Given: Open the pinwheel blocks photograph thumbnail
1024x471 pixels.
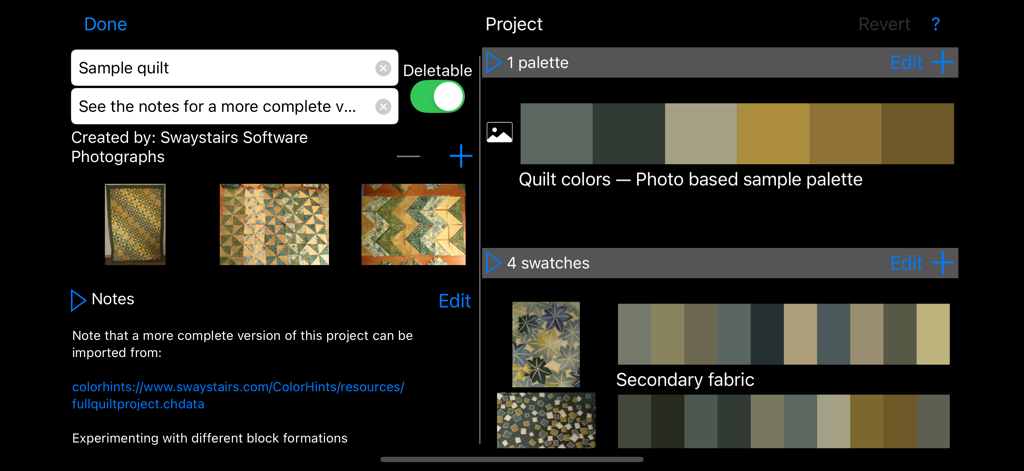Looking at the screenshot, I should pos(274,224).
